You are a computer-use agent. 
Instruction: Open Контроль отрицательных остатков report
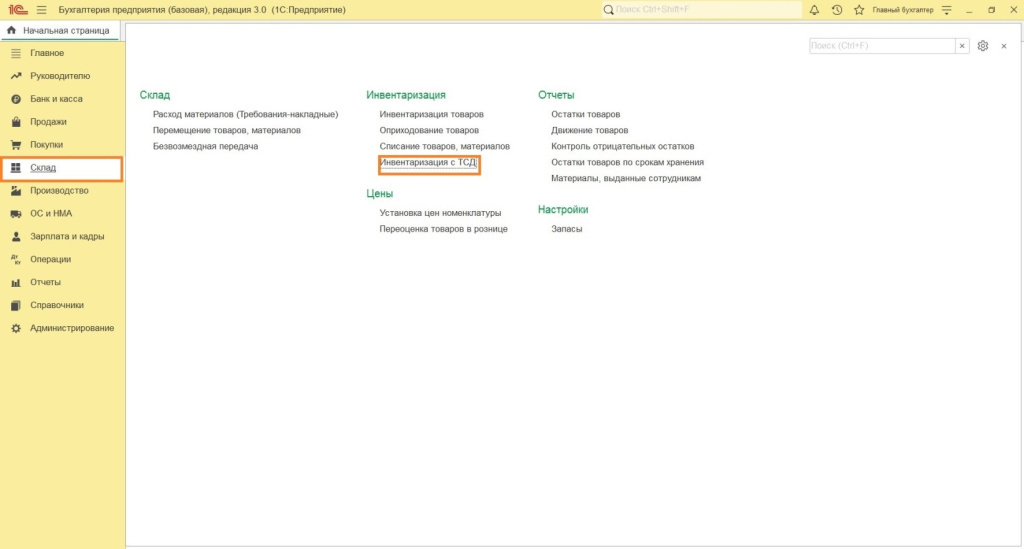622,146
